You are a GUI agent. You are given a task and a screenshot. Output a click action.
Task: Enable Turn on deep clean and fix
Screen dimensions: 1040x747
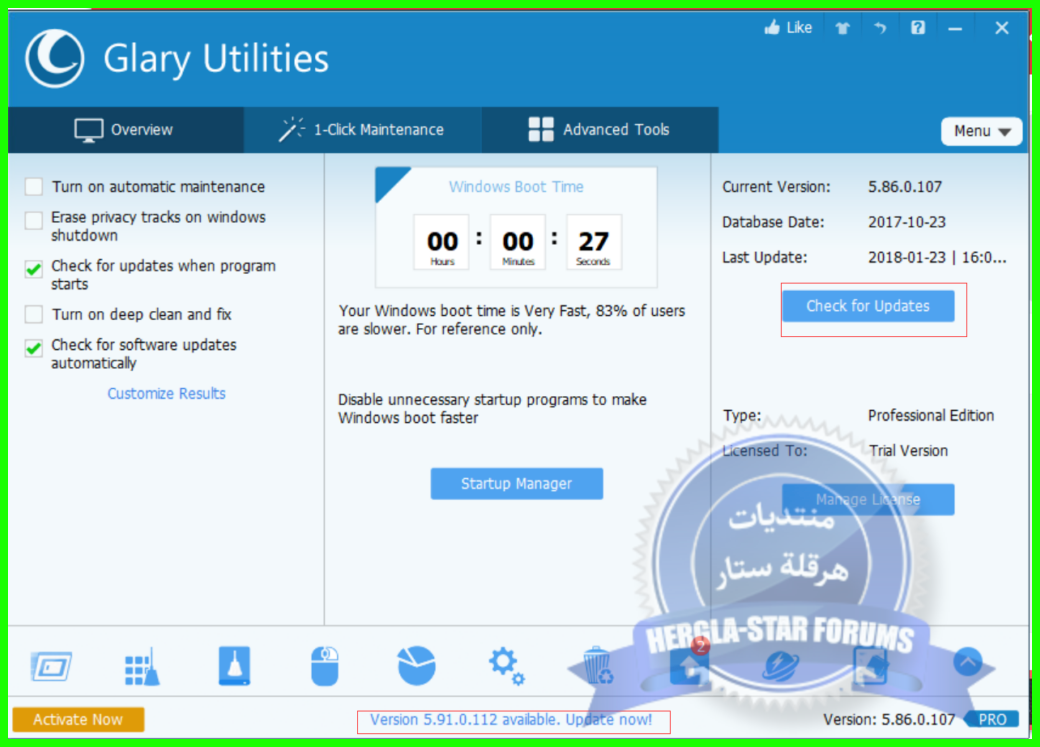click(x=34, y=314)
